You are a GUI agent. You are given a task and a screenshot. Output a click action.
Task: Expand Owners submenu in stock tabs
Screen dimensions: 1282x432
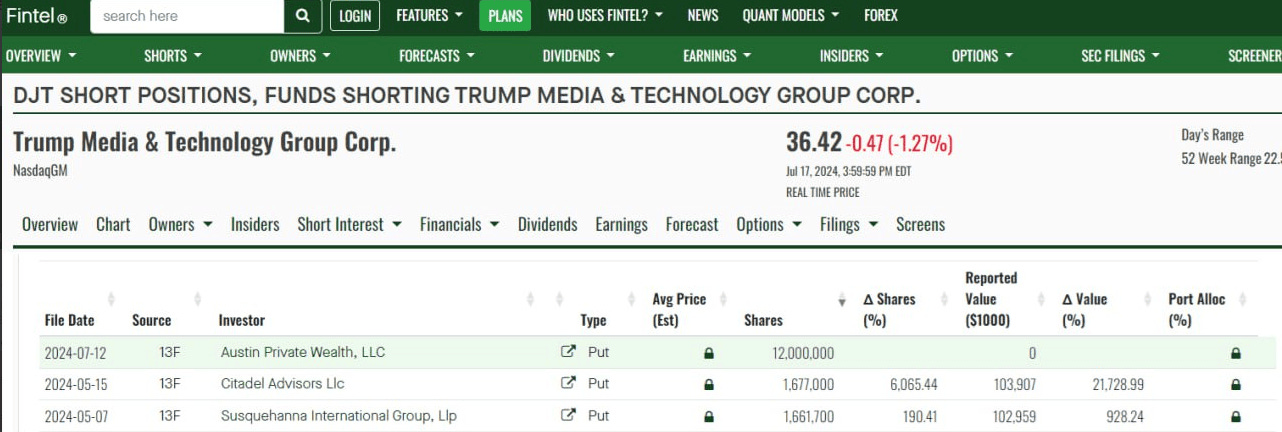click(x=180, y=225)
